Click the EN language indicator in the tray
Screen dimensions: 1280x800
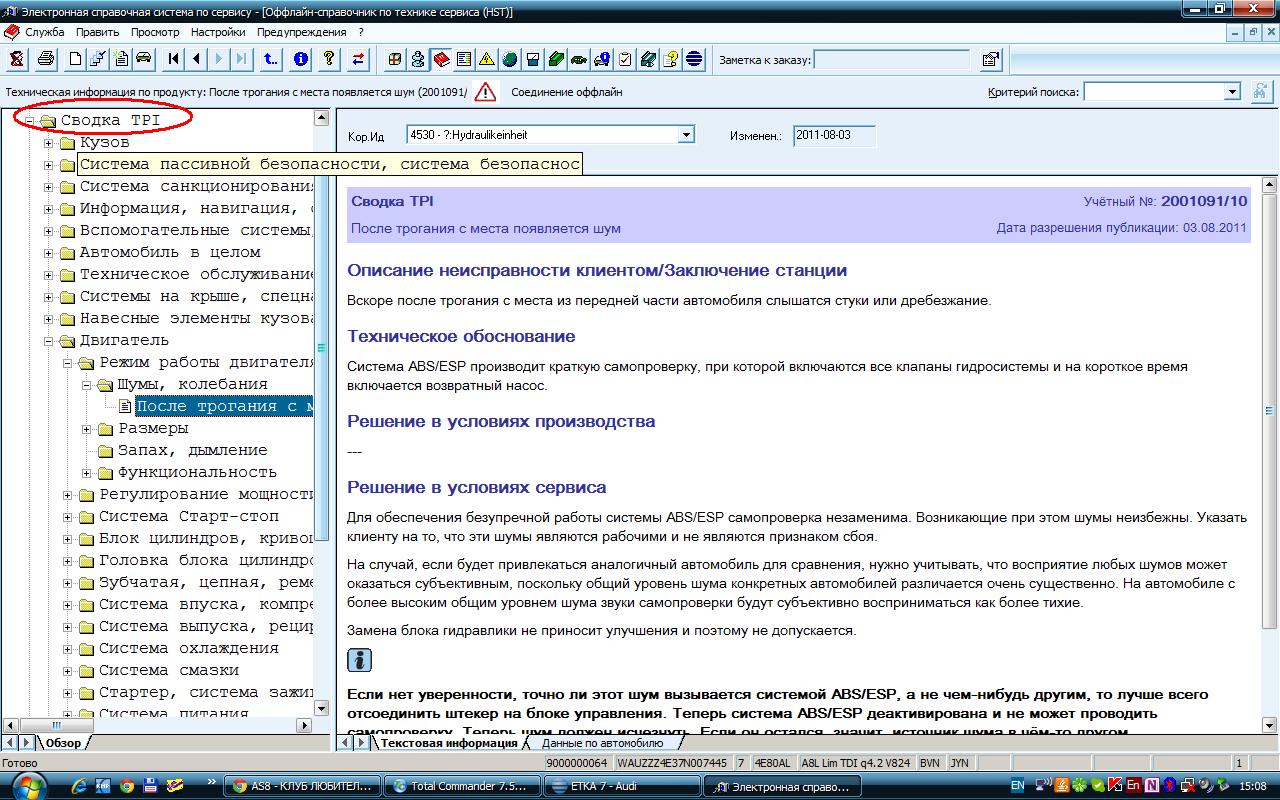click(1017, 786)
